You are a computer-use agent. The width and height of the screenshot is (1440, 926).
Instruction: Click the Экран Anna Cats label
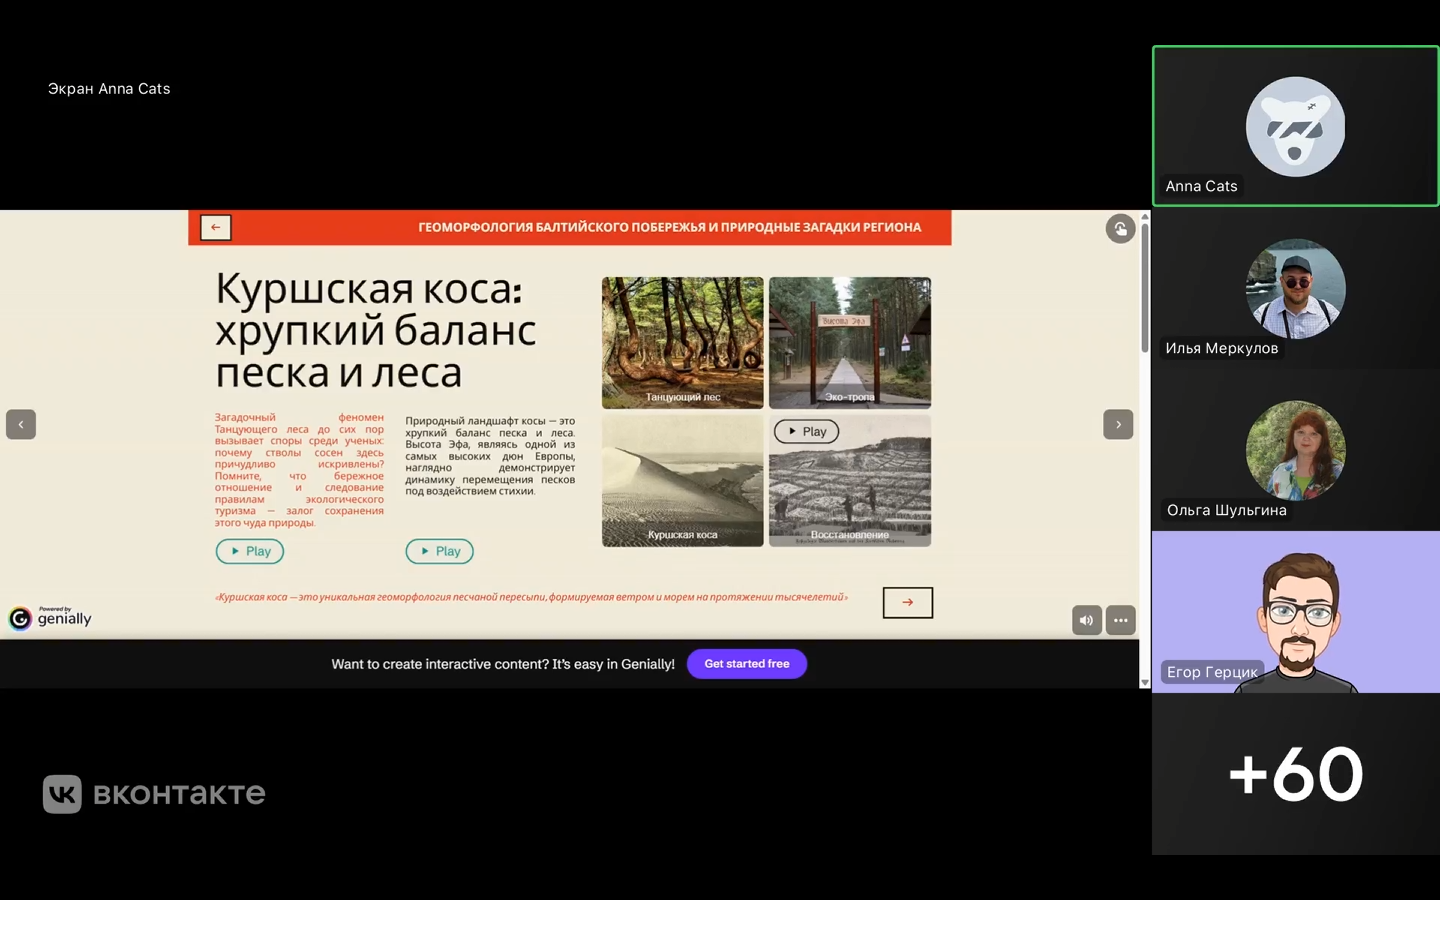click(x=109, y=89)
